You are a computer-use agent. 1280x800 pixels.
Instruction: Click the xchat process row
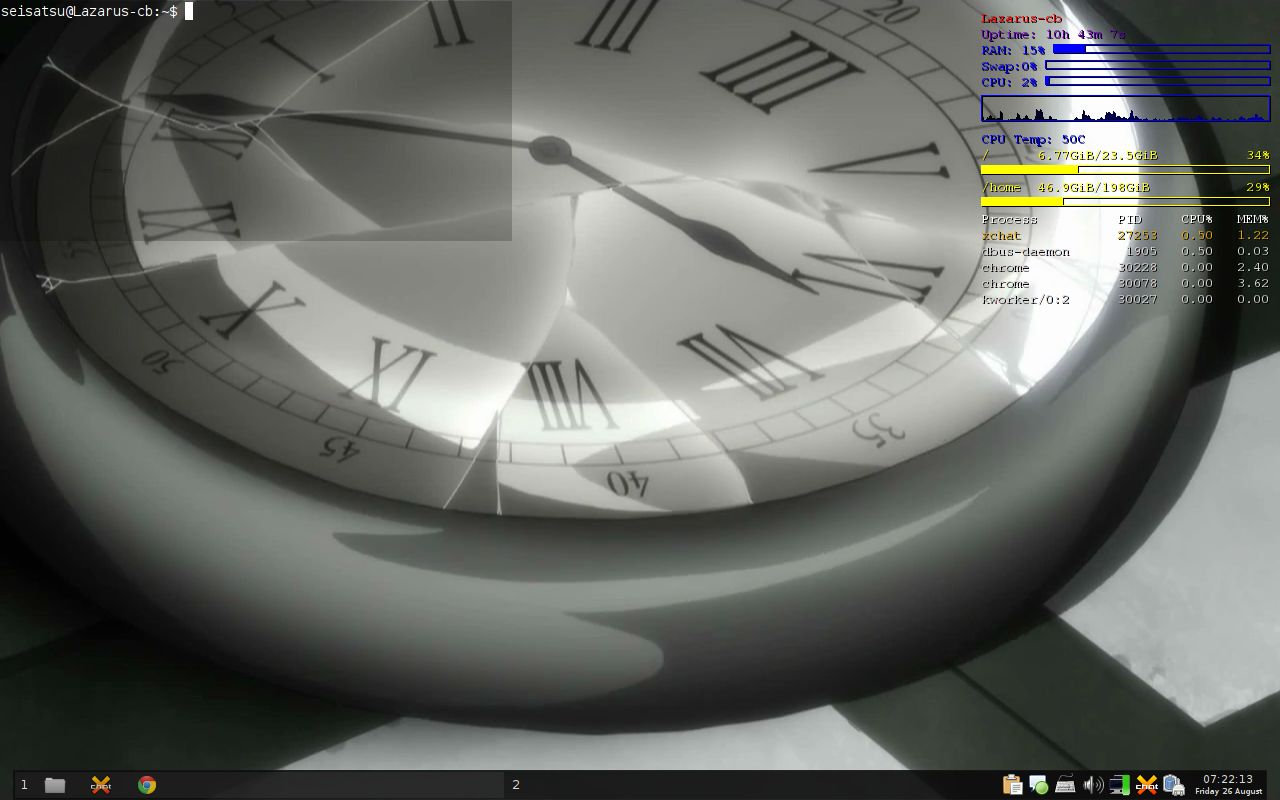[x=1125, y=236]
